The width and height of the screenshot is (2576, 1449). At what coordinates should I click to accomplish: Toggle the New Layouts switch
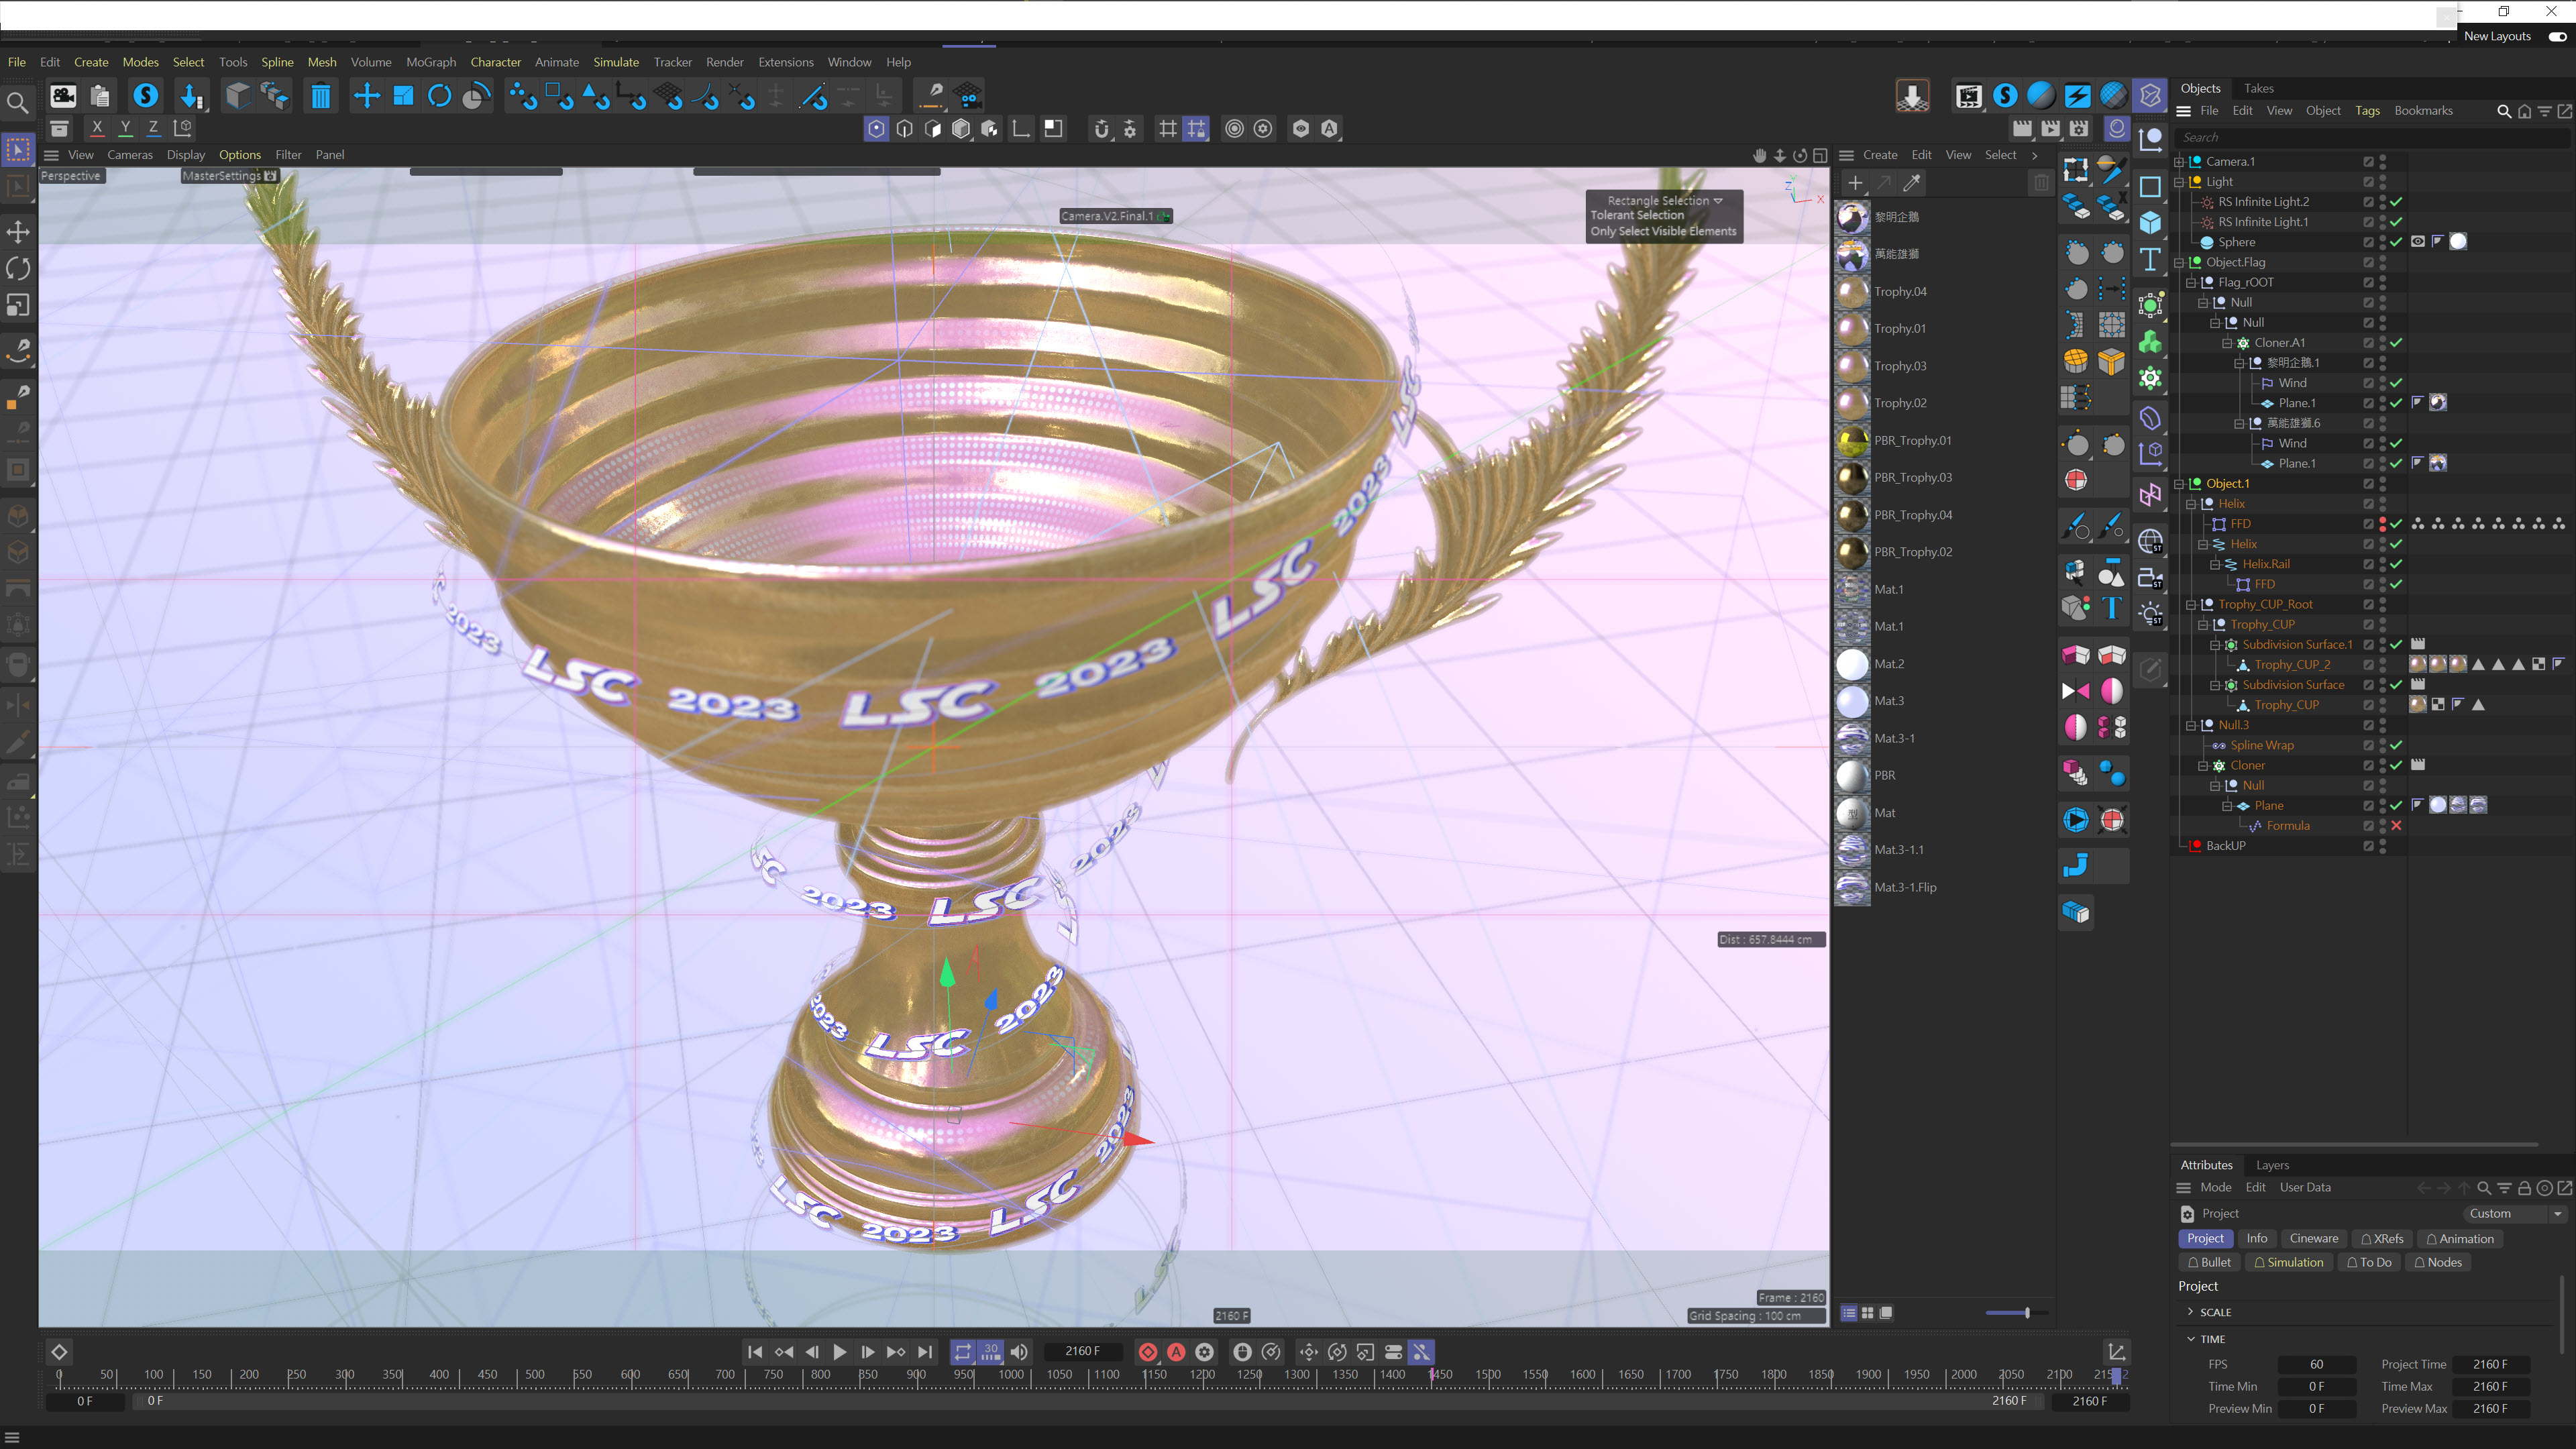click(x=2557, y=36)
